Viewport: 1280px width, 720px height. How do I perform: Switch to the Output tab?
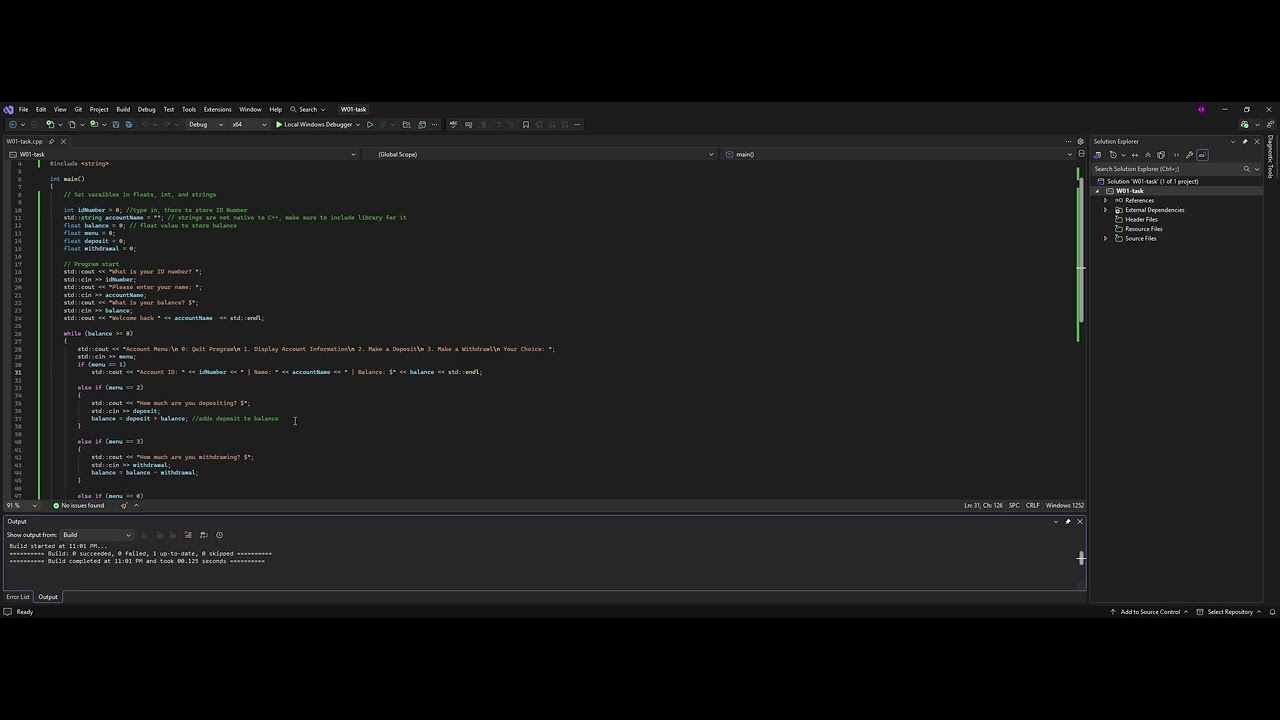pos(48,597)
